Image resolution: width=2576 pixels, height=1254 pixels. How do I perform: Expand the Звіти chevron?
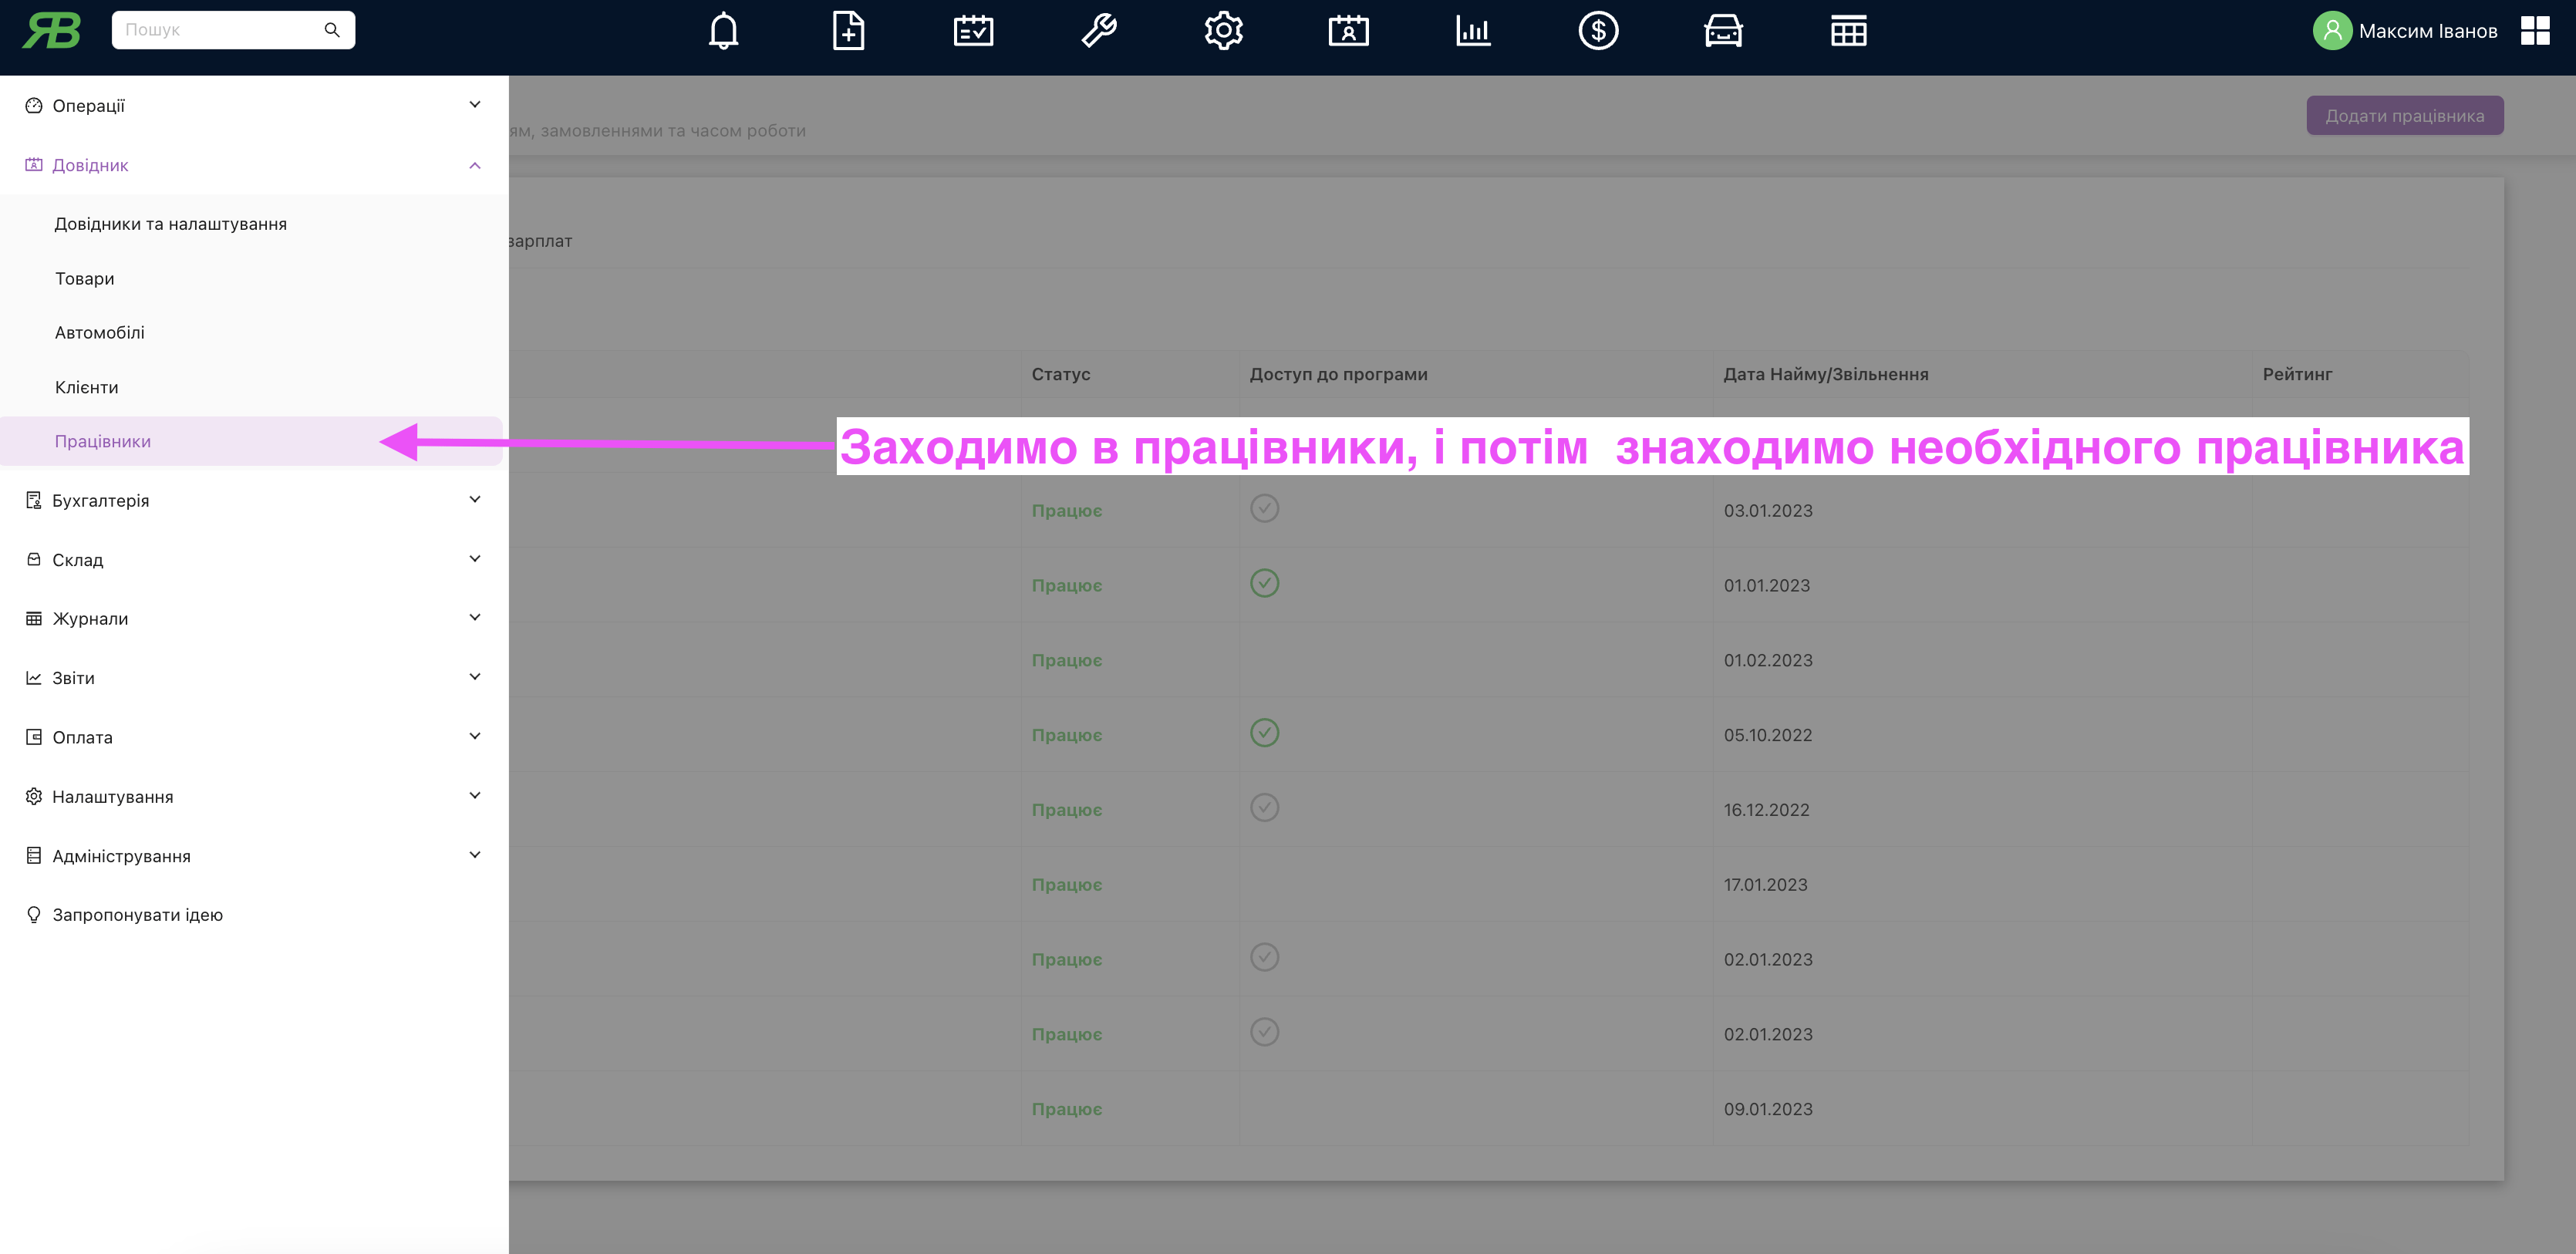[x=475, y=676]
